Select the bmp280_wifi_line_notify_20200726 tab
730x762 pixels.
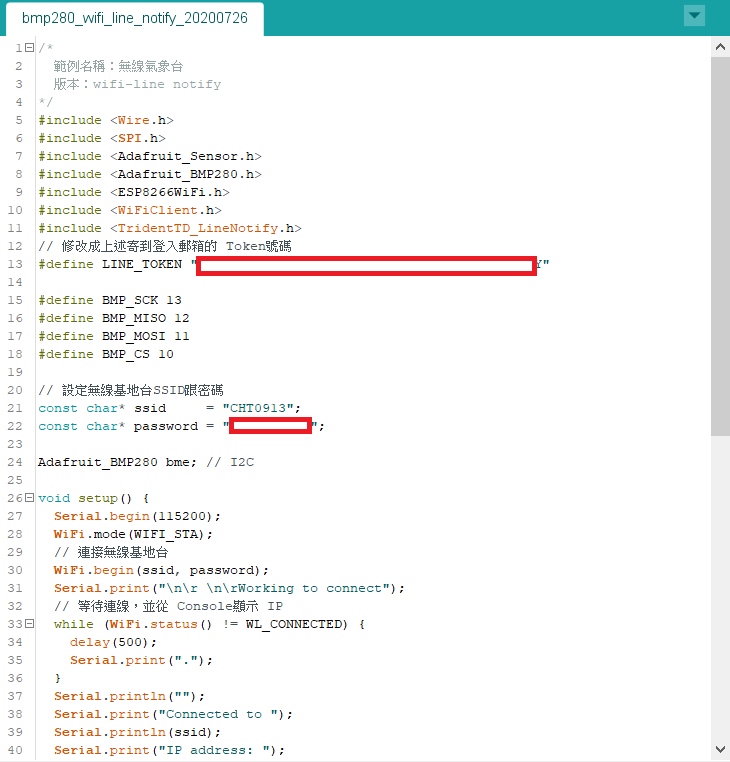click(x=135, y=19)
